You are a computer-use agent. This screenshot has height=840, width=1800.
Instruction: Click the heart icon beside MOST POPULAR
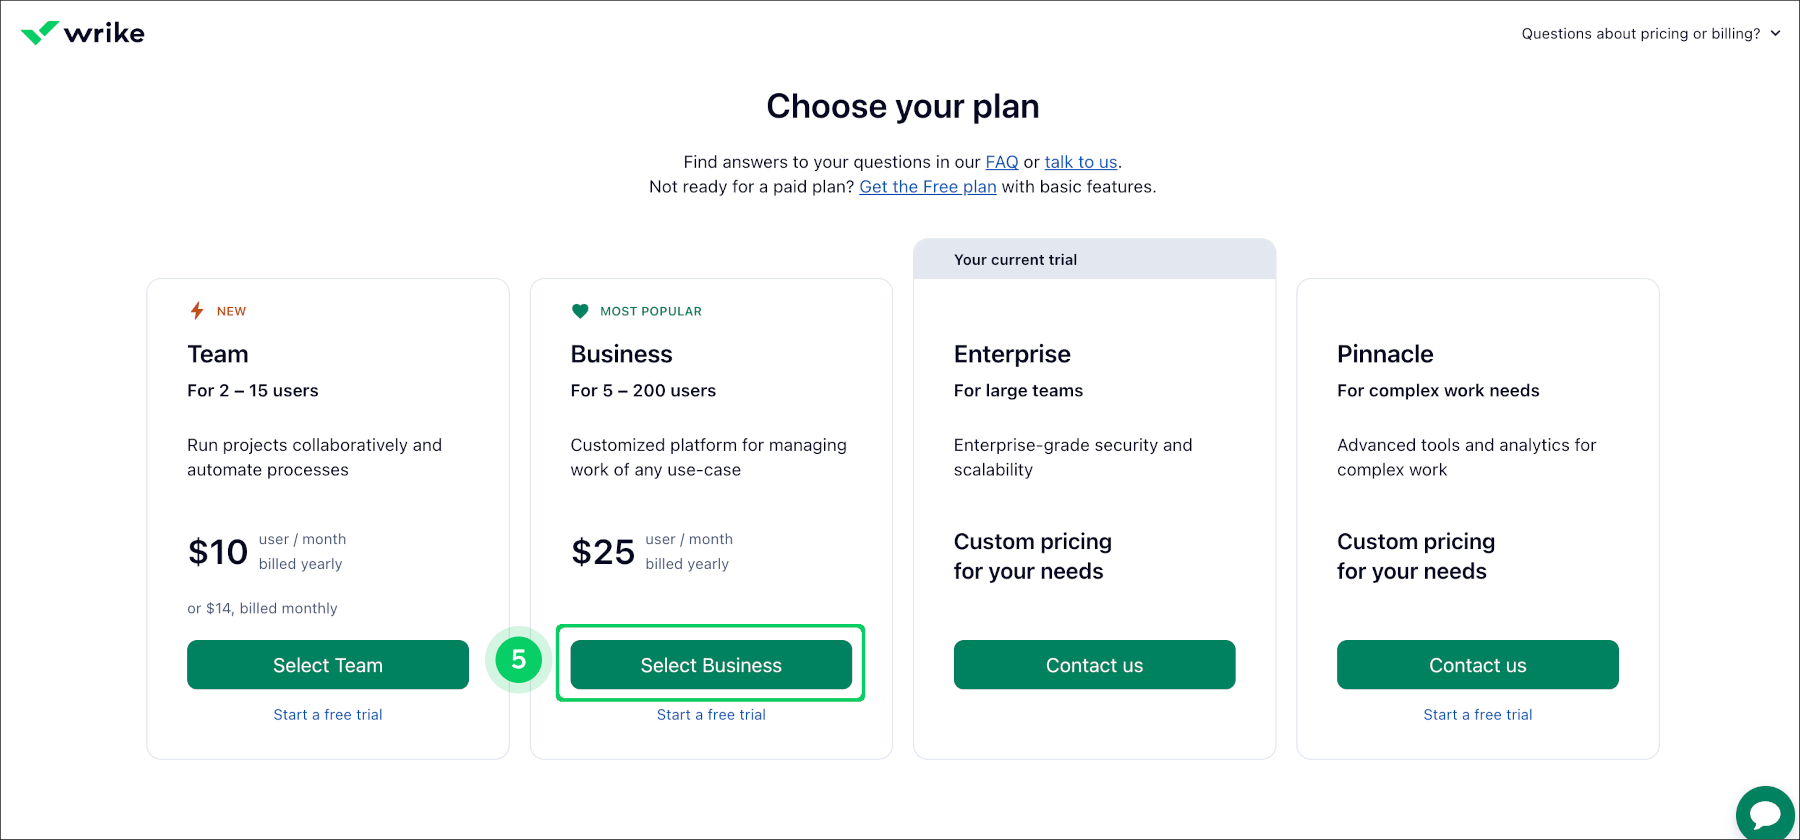(581, 310)
